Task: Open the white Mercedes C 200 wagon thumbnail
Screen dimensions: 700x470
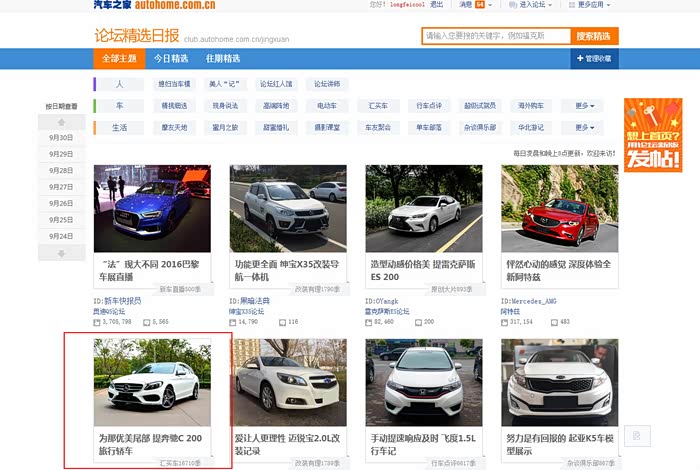Action: (152, 383)
